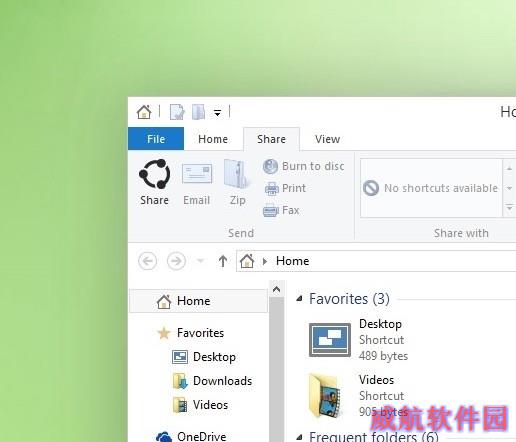The image size is (516, 442).
Task: Switch to the View ribbon tab
Action: click(327, 139)
